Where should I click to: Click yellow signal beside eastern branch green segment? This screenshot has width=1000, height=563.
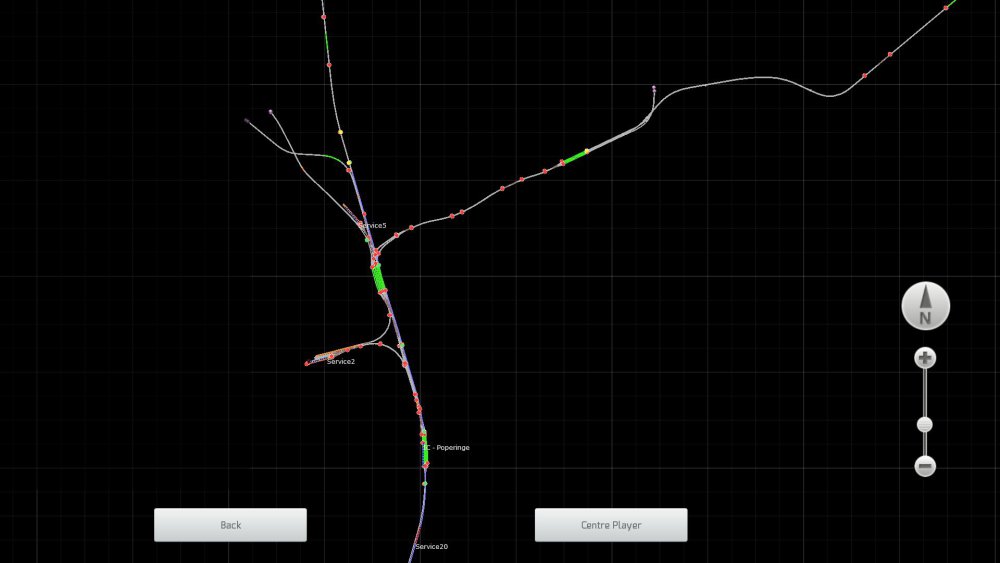point(587,151)
